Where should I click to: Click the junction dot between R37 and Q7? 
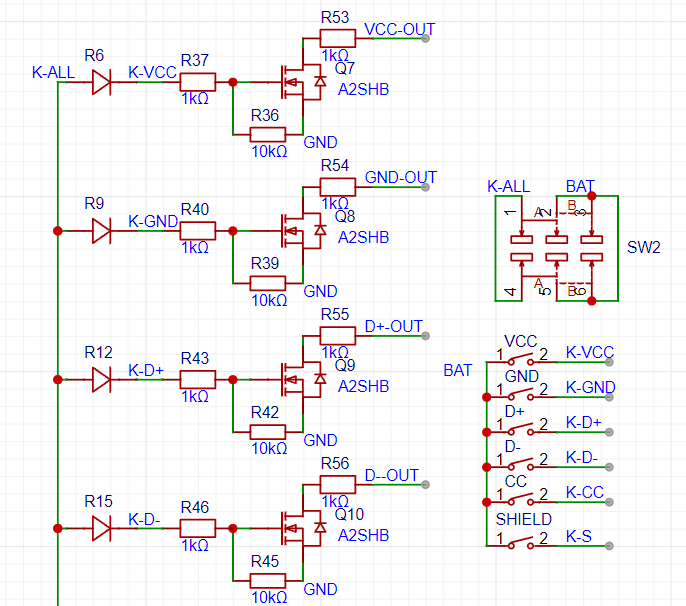(x=233, y=82)
